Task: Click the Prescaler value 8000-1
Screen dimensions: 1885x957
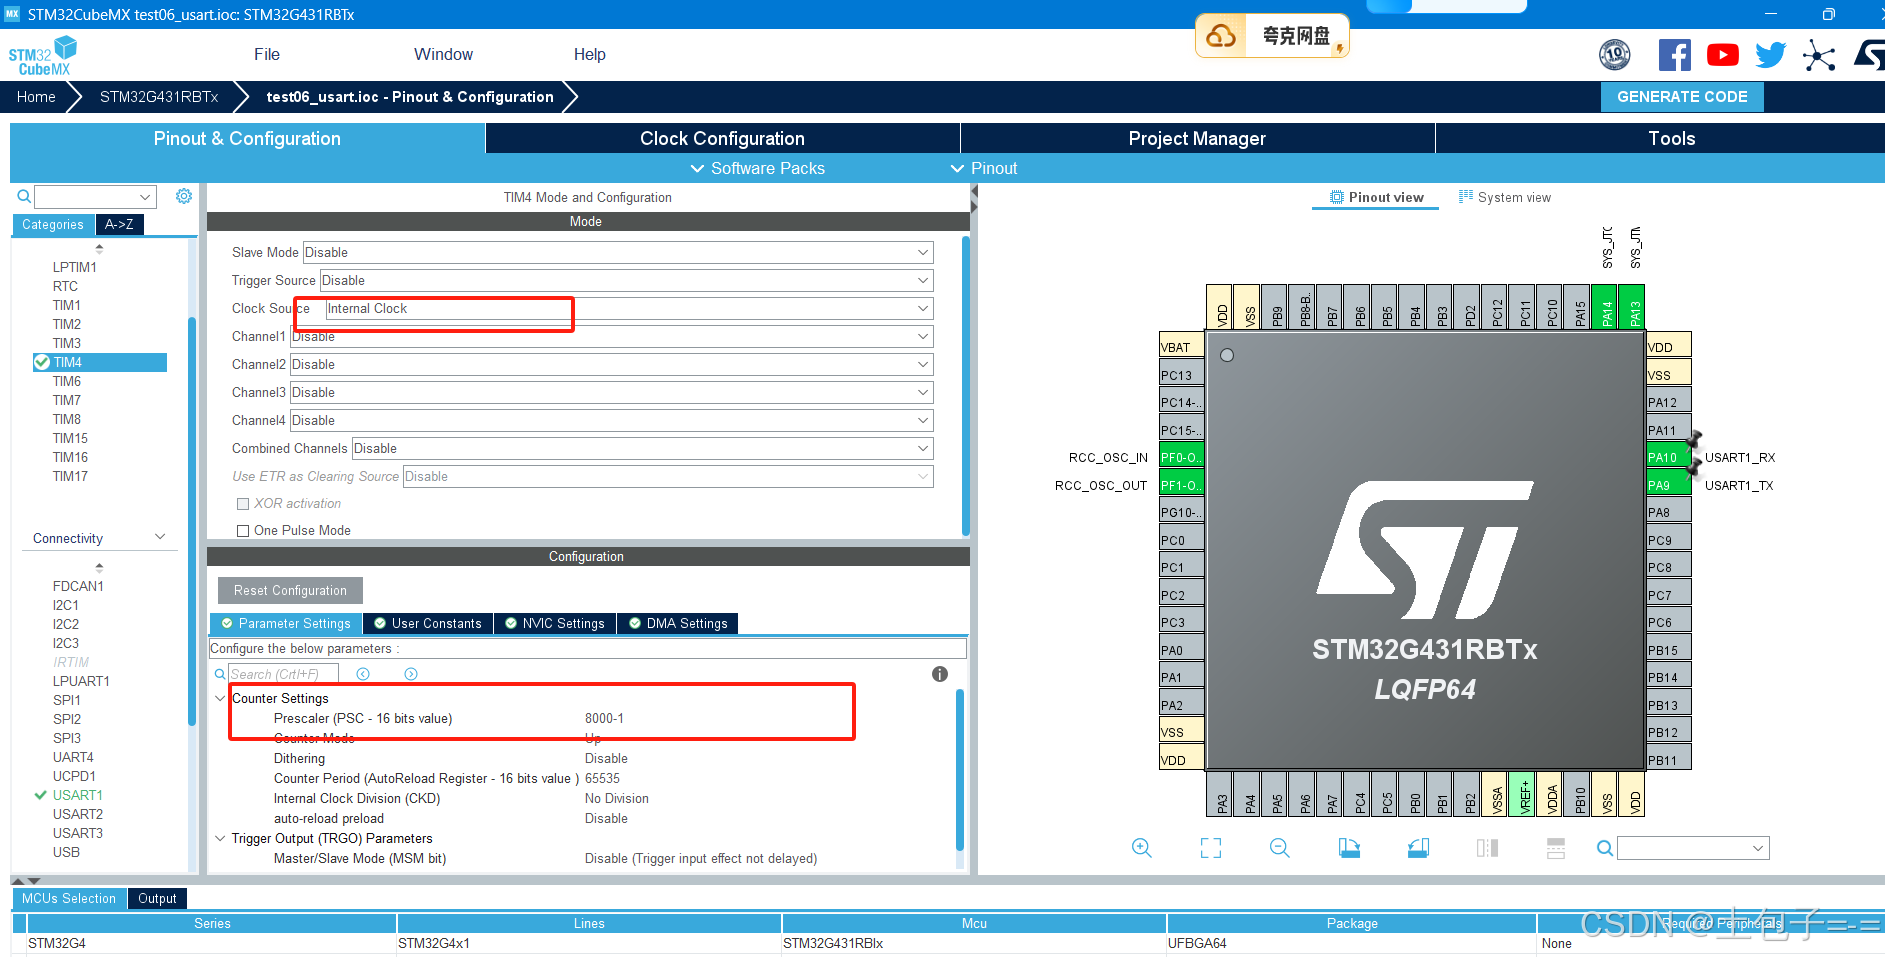Action: (x=604, y=718)
